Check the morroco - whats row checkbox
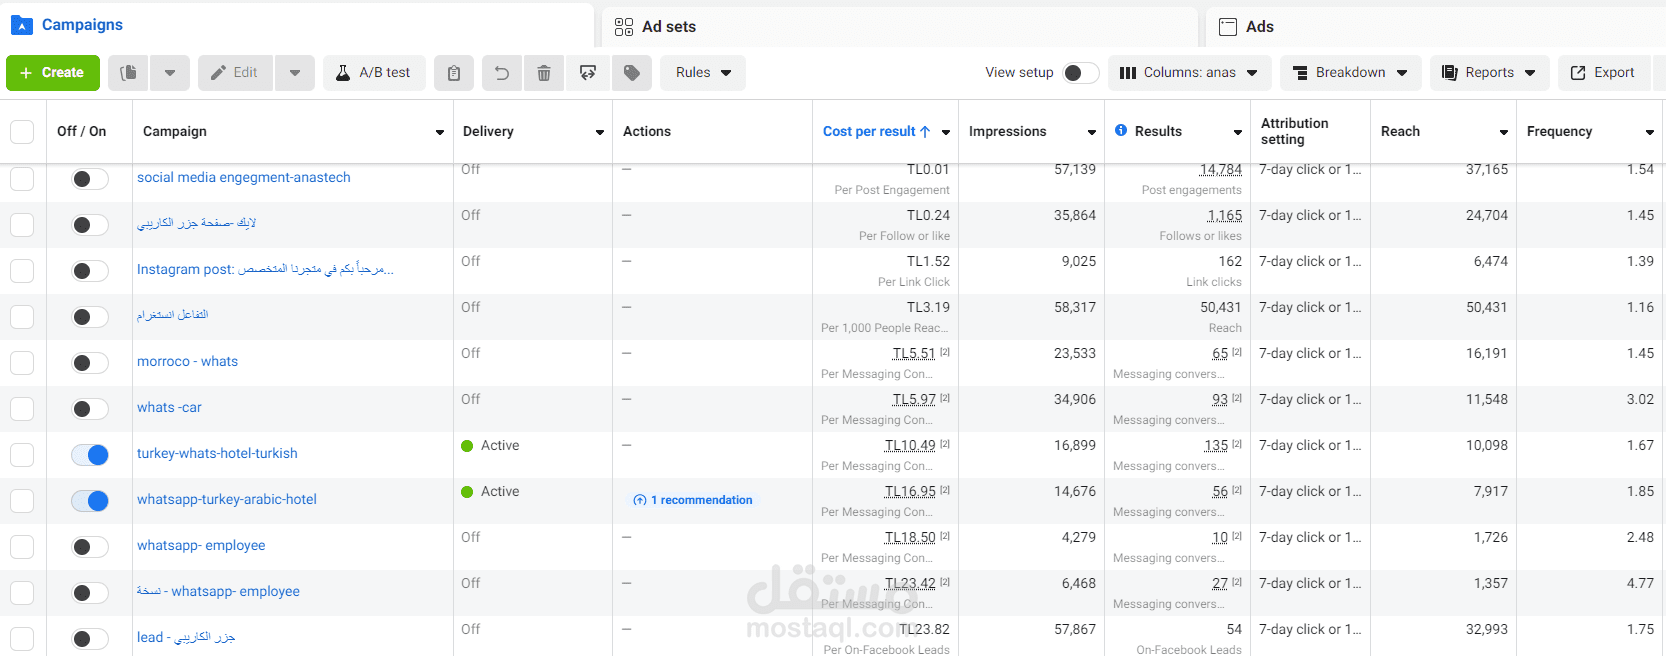The image size is (1666, 656). pos(22,363)
